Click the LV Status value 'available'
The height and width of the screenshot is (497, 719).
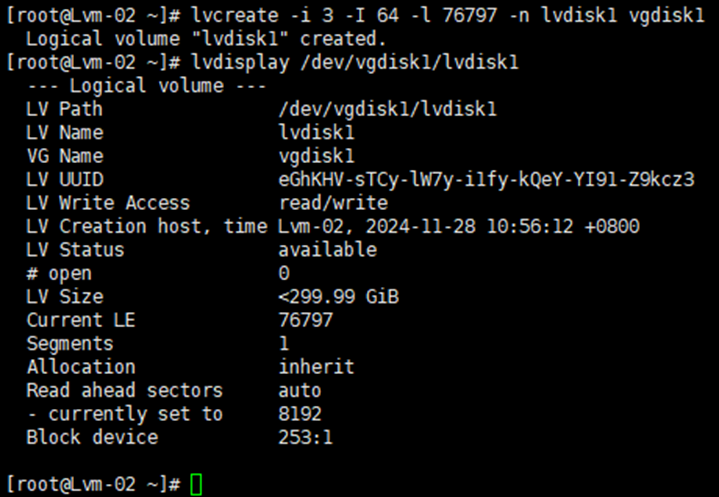(x=328, y=250)
